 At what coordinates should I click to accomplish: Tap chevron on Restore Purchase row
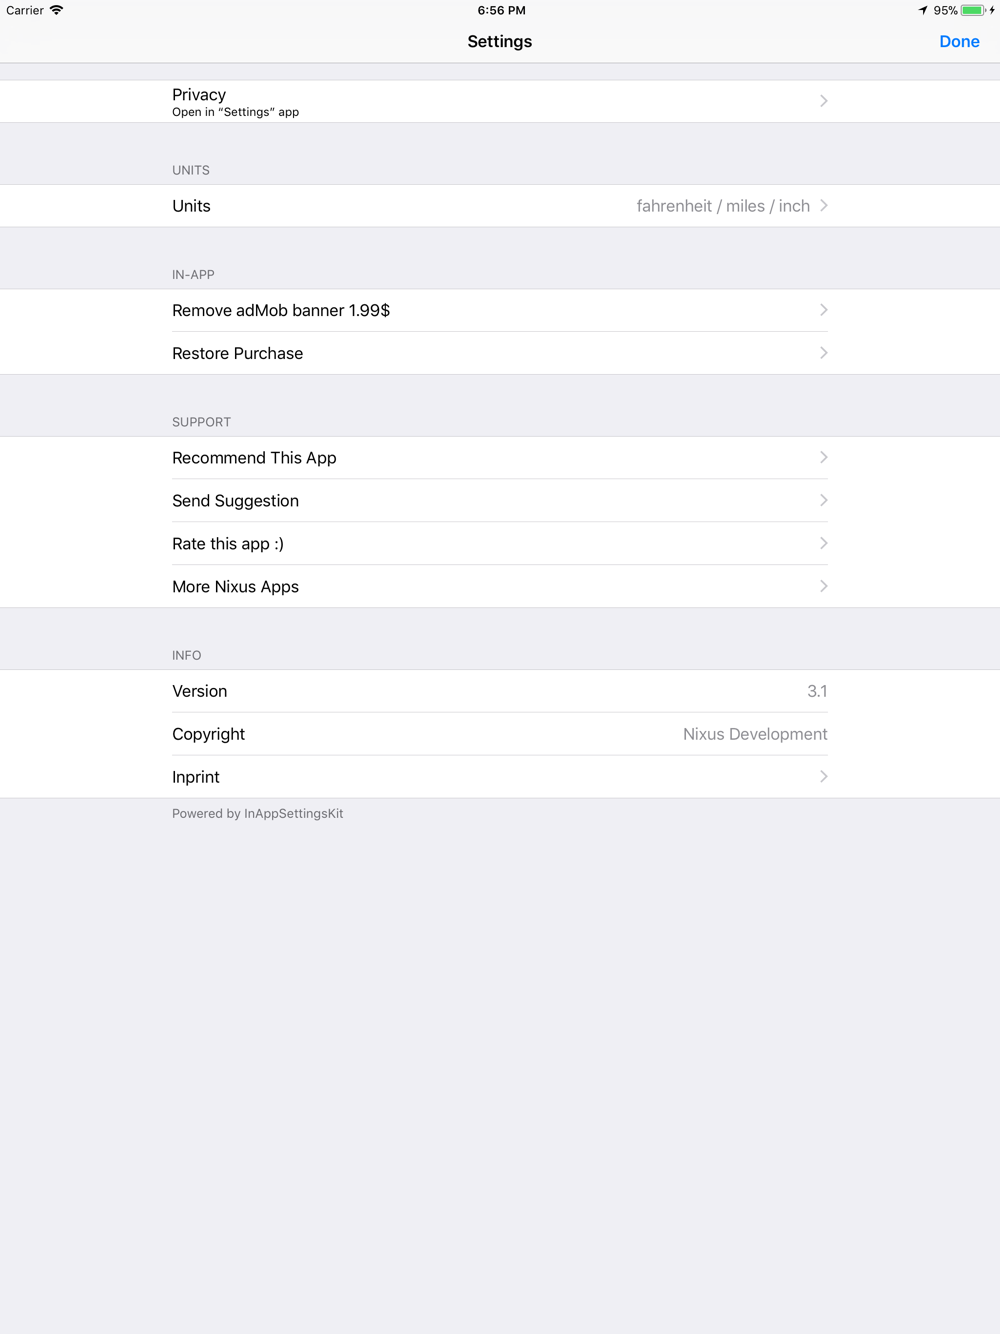coord(824,353)
